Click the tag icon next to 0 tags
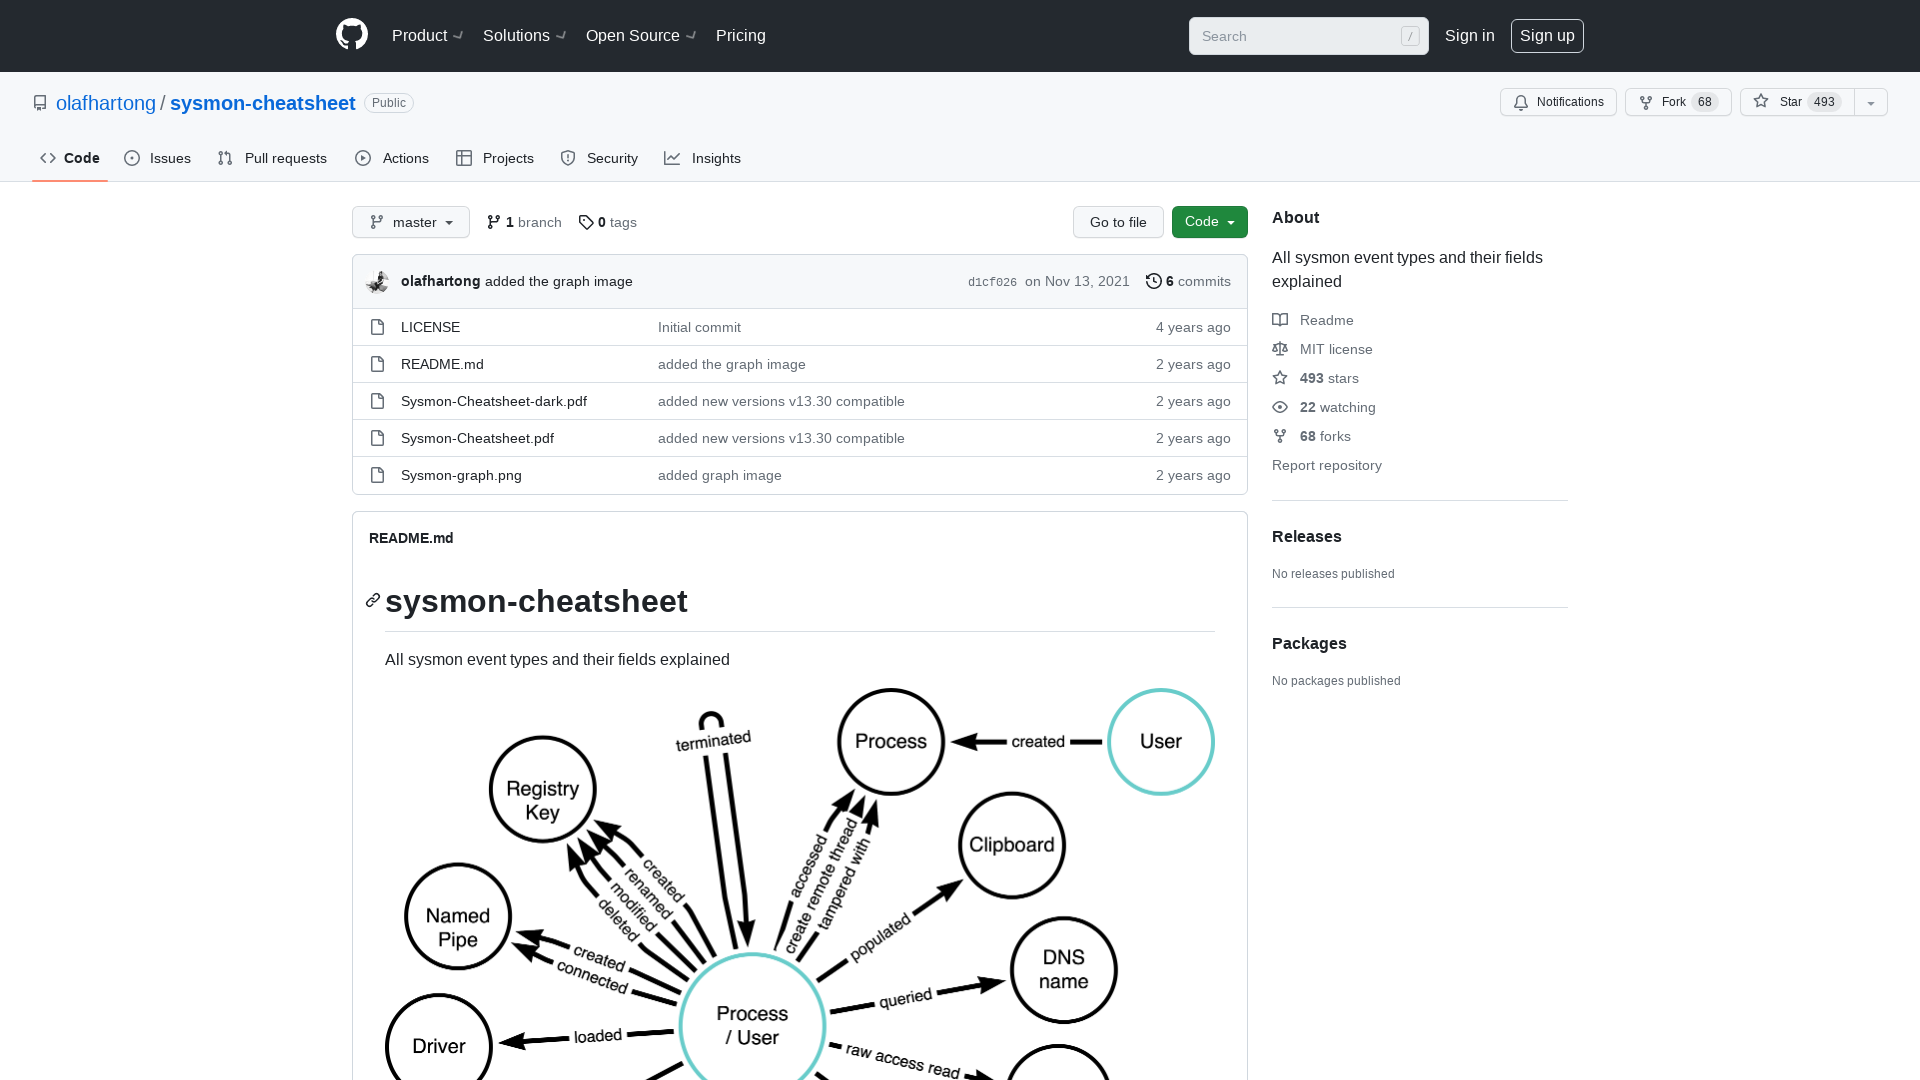The image size is (1920, 1080). pyautogui.click(x=586, y=222)
